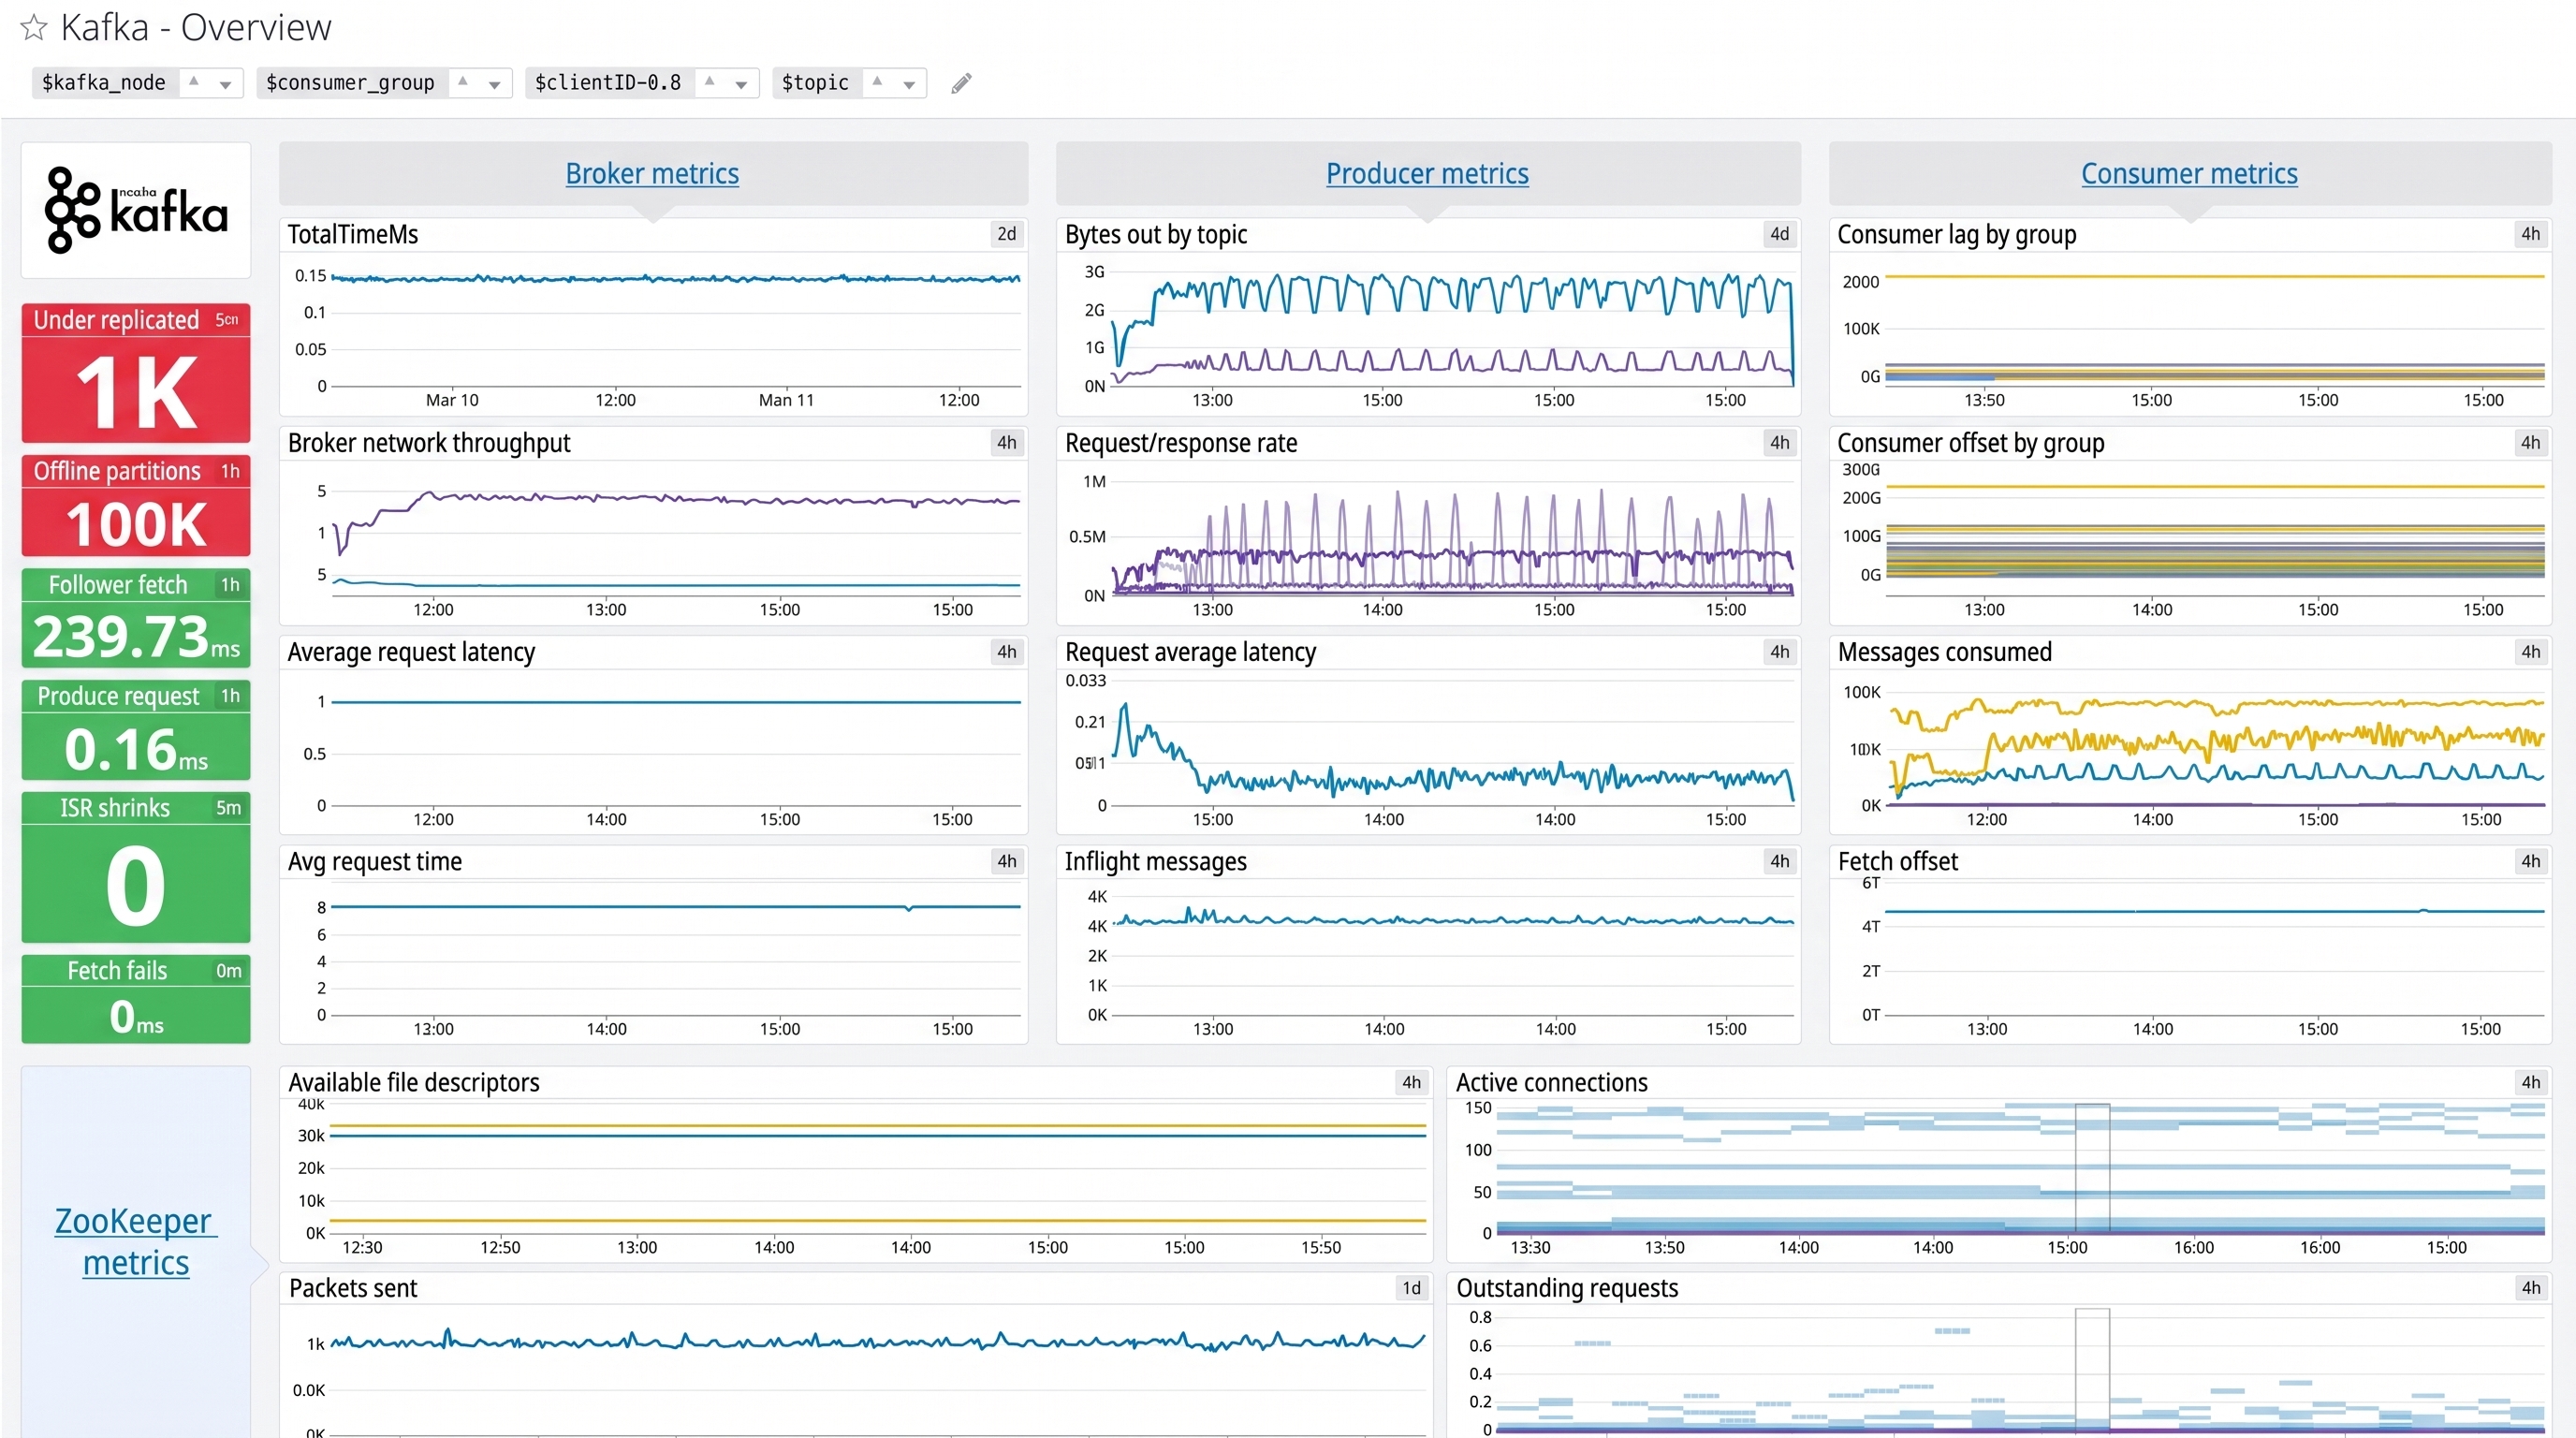
Task: Click the pencil edit template variables icon
Action: coord(961,83)
